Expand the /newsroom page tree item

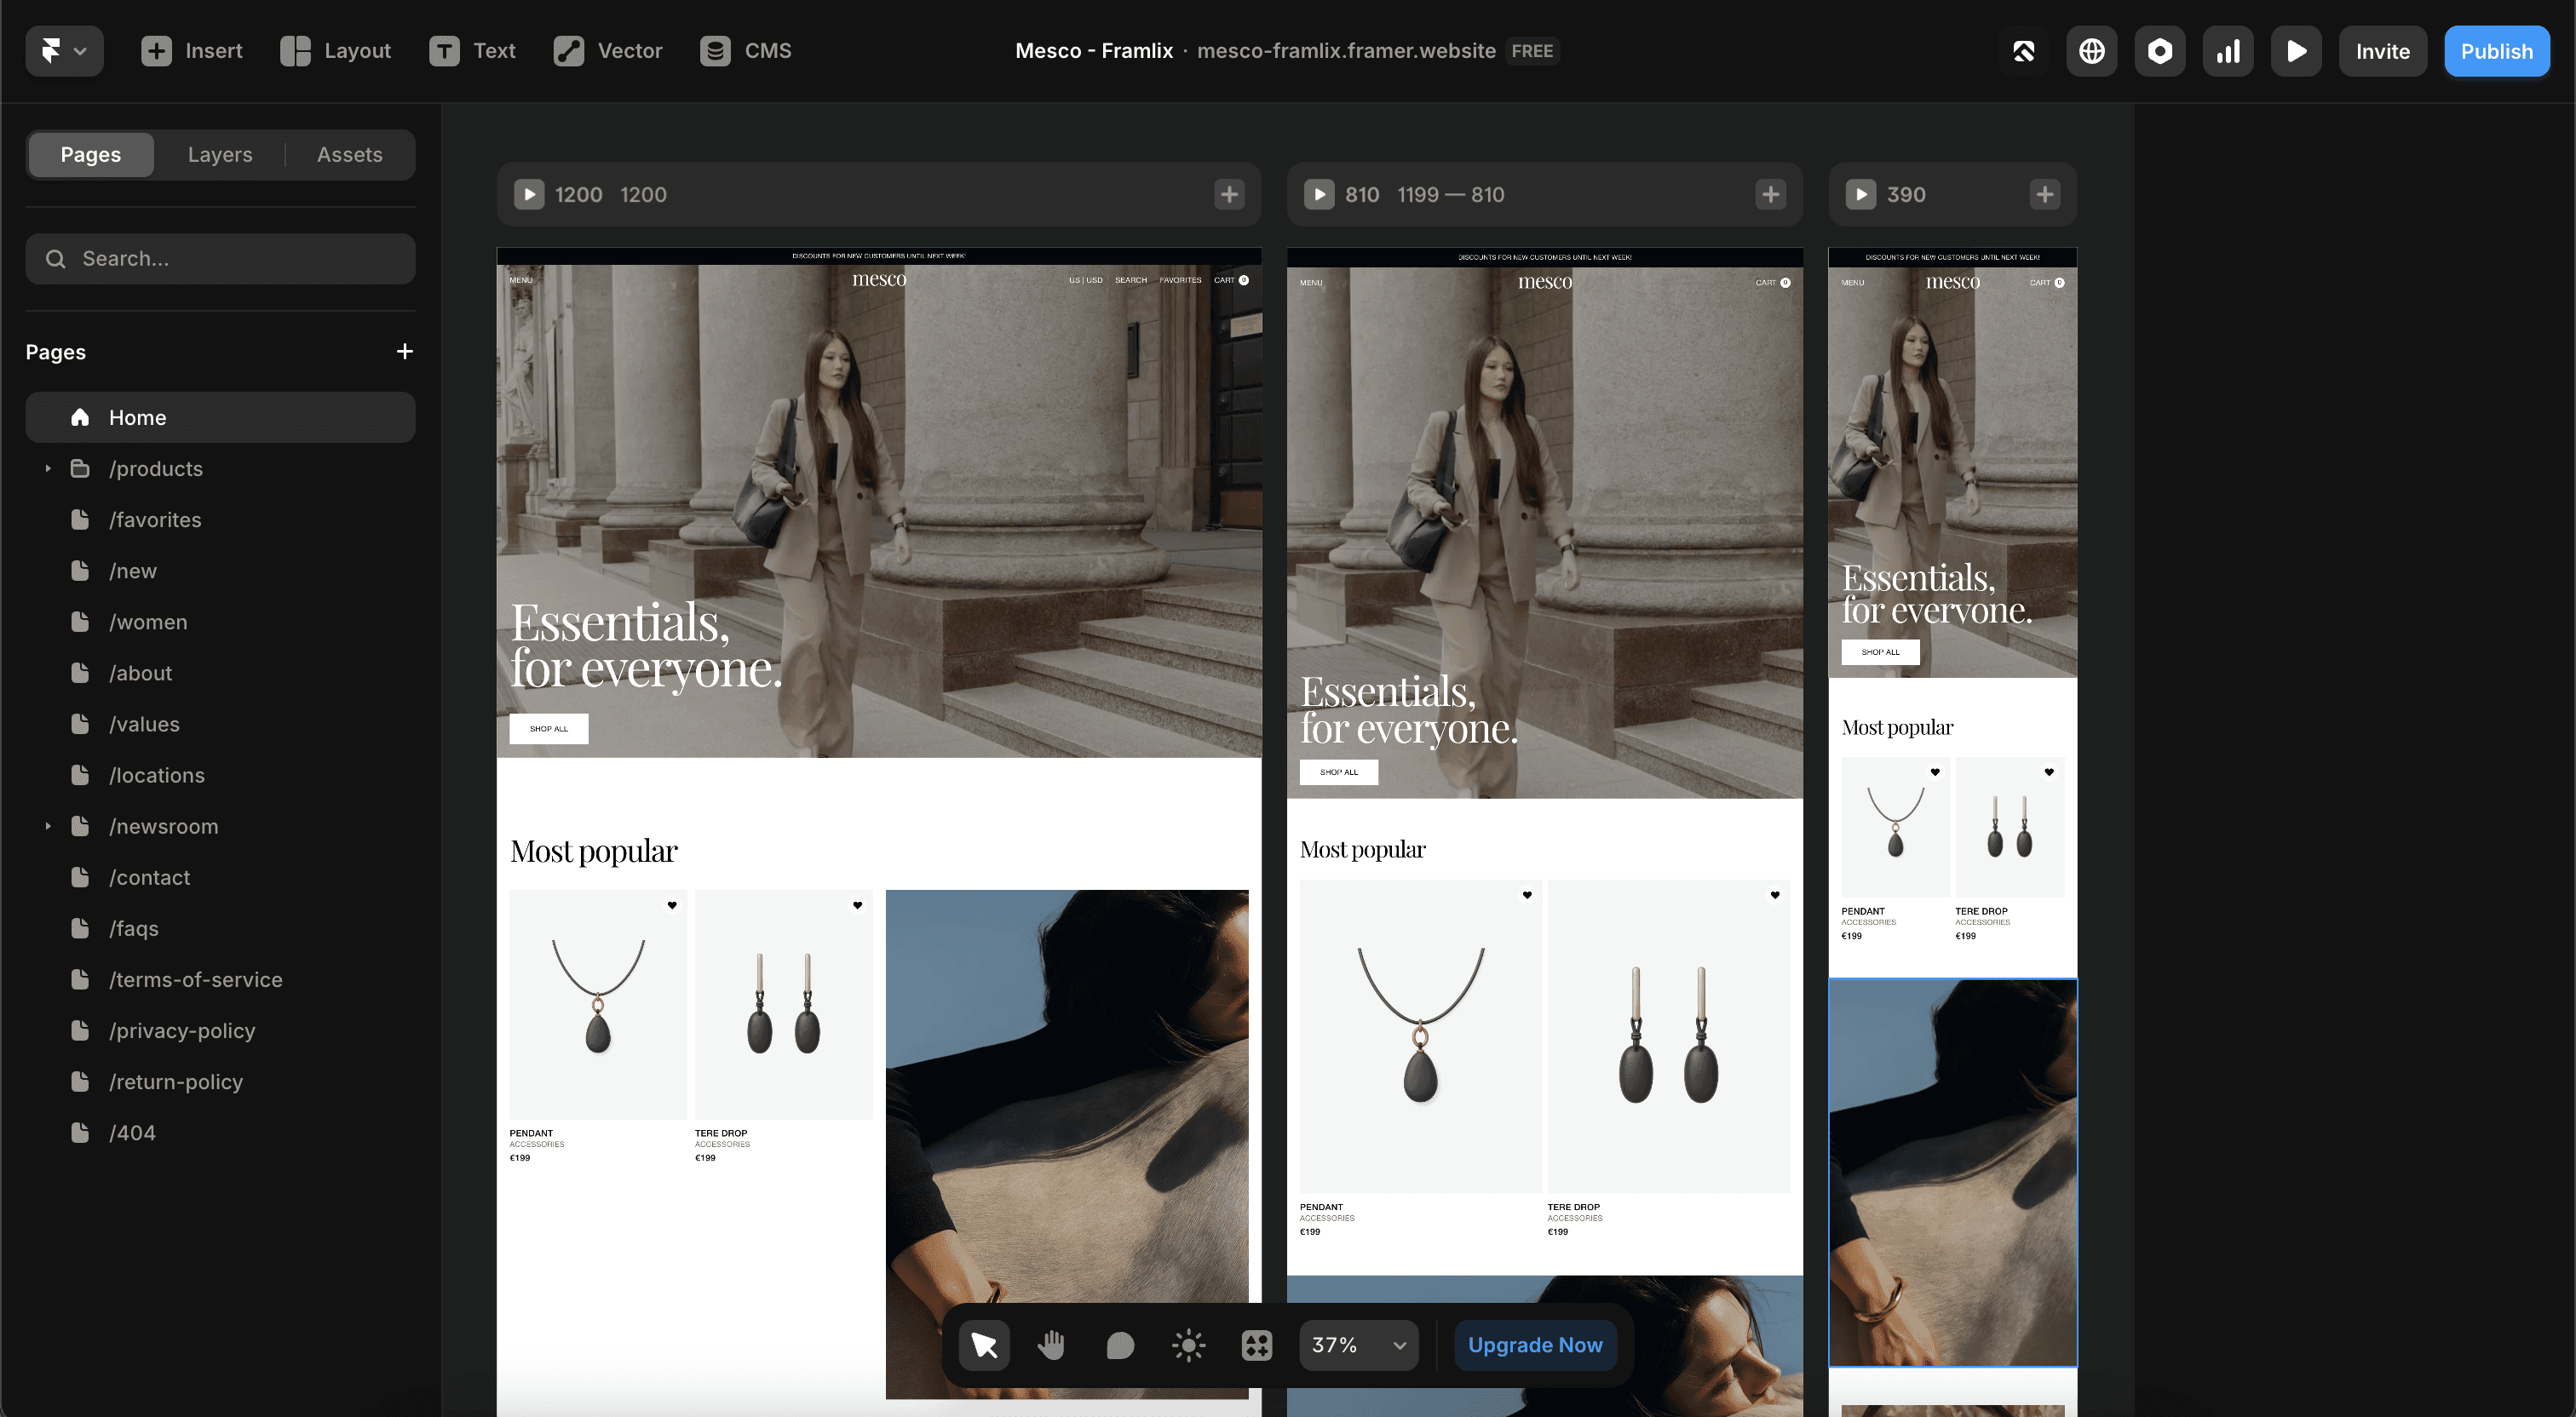coord(47,826)
